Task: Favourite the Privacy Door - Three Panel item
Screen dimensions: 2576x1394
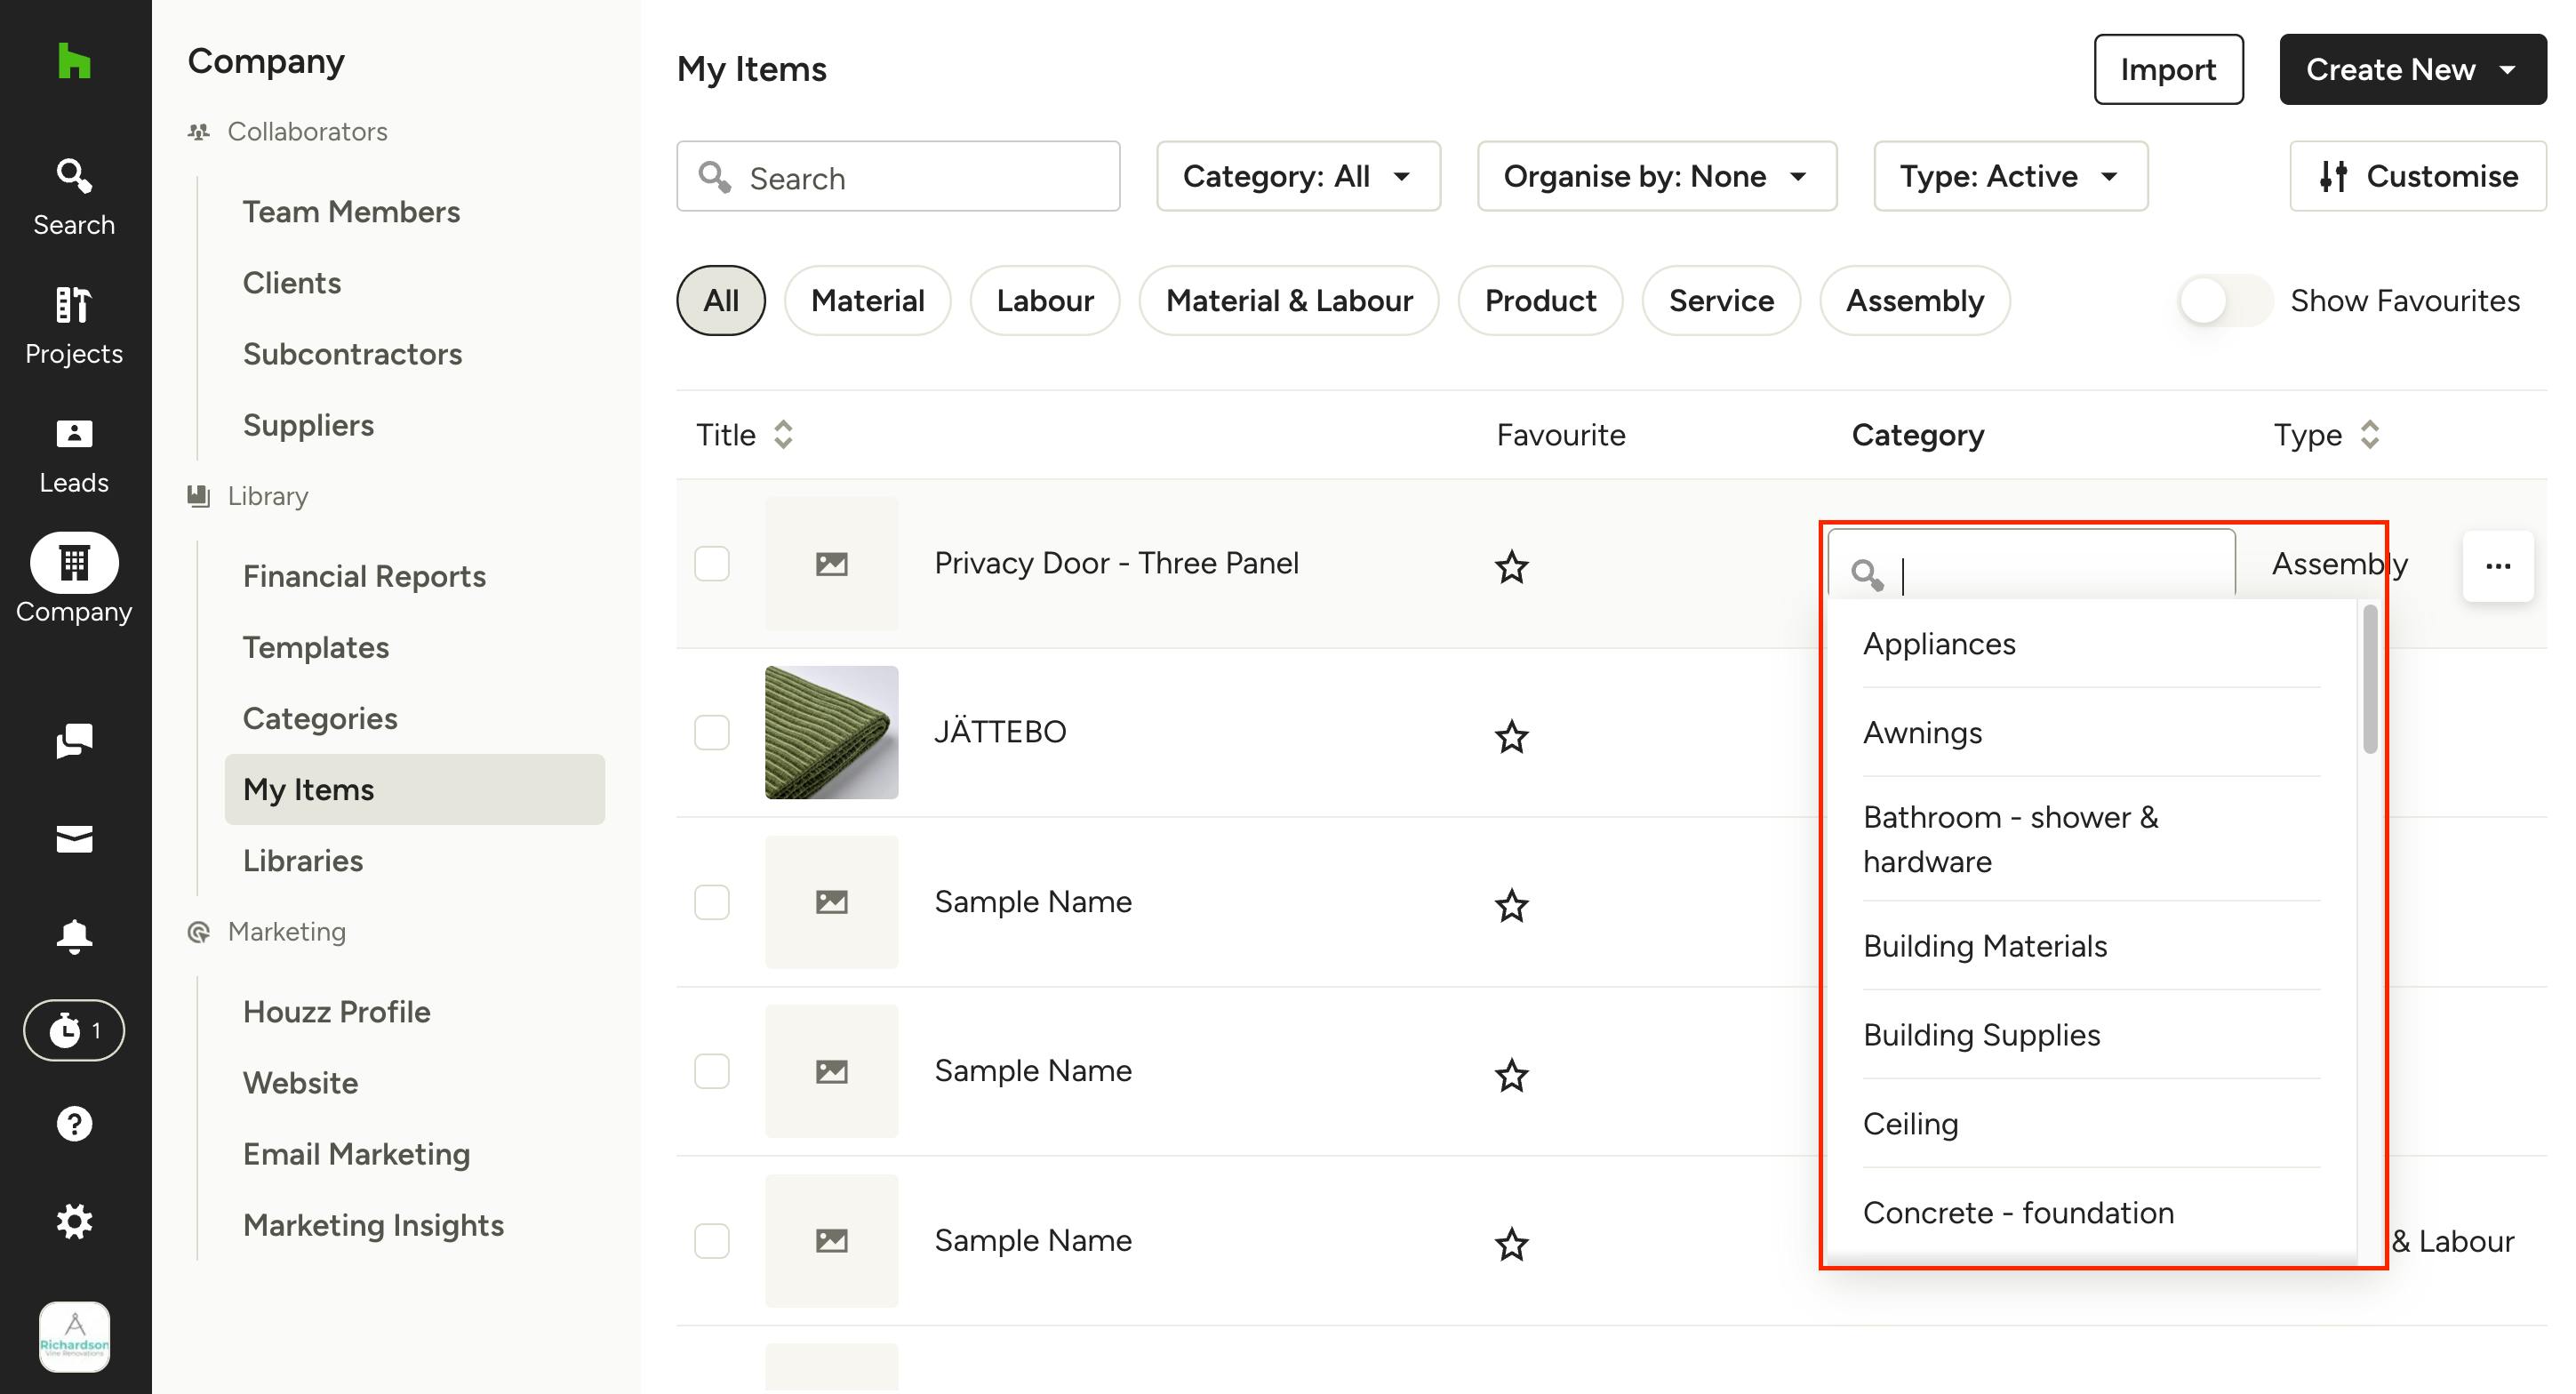Action: point(1511,567)
